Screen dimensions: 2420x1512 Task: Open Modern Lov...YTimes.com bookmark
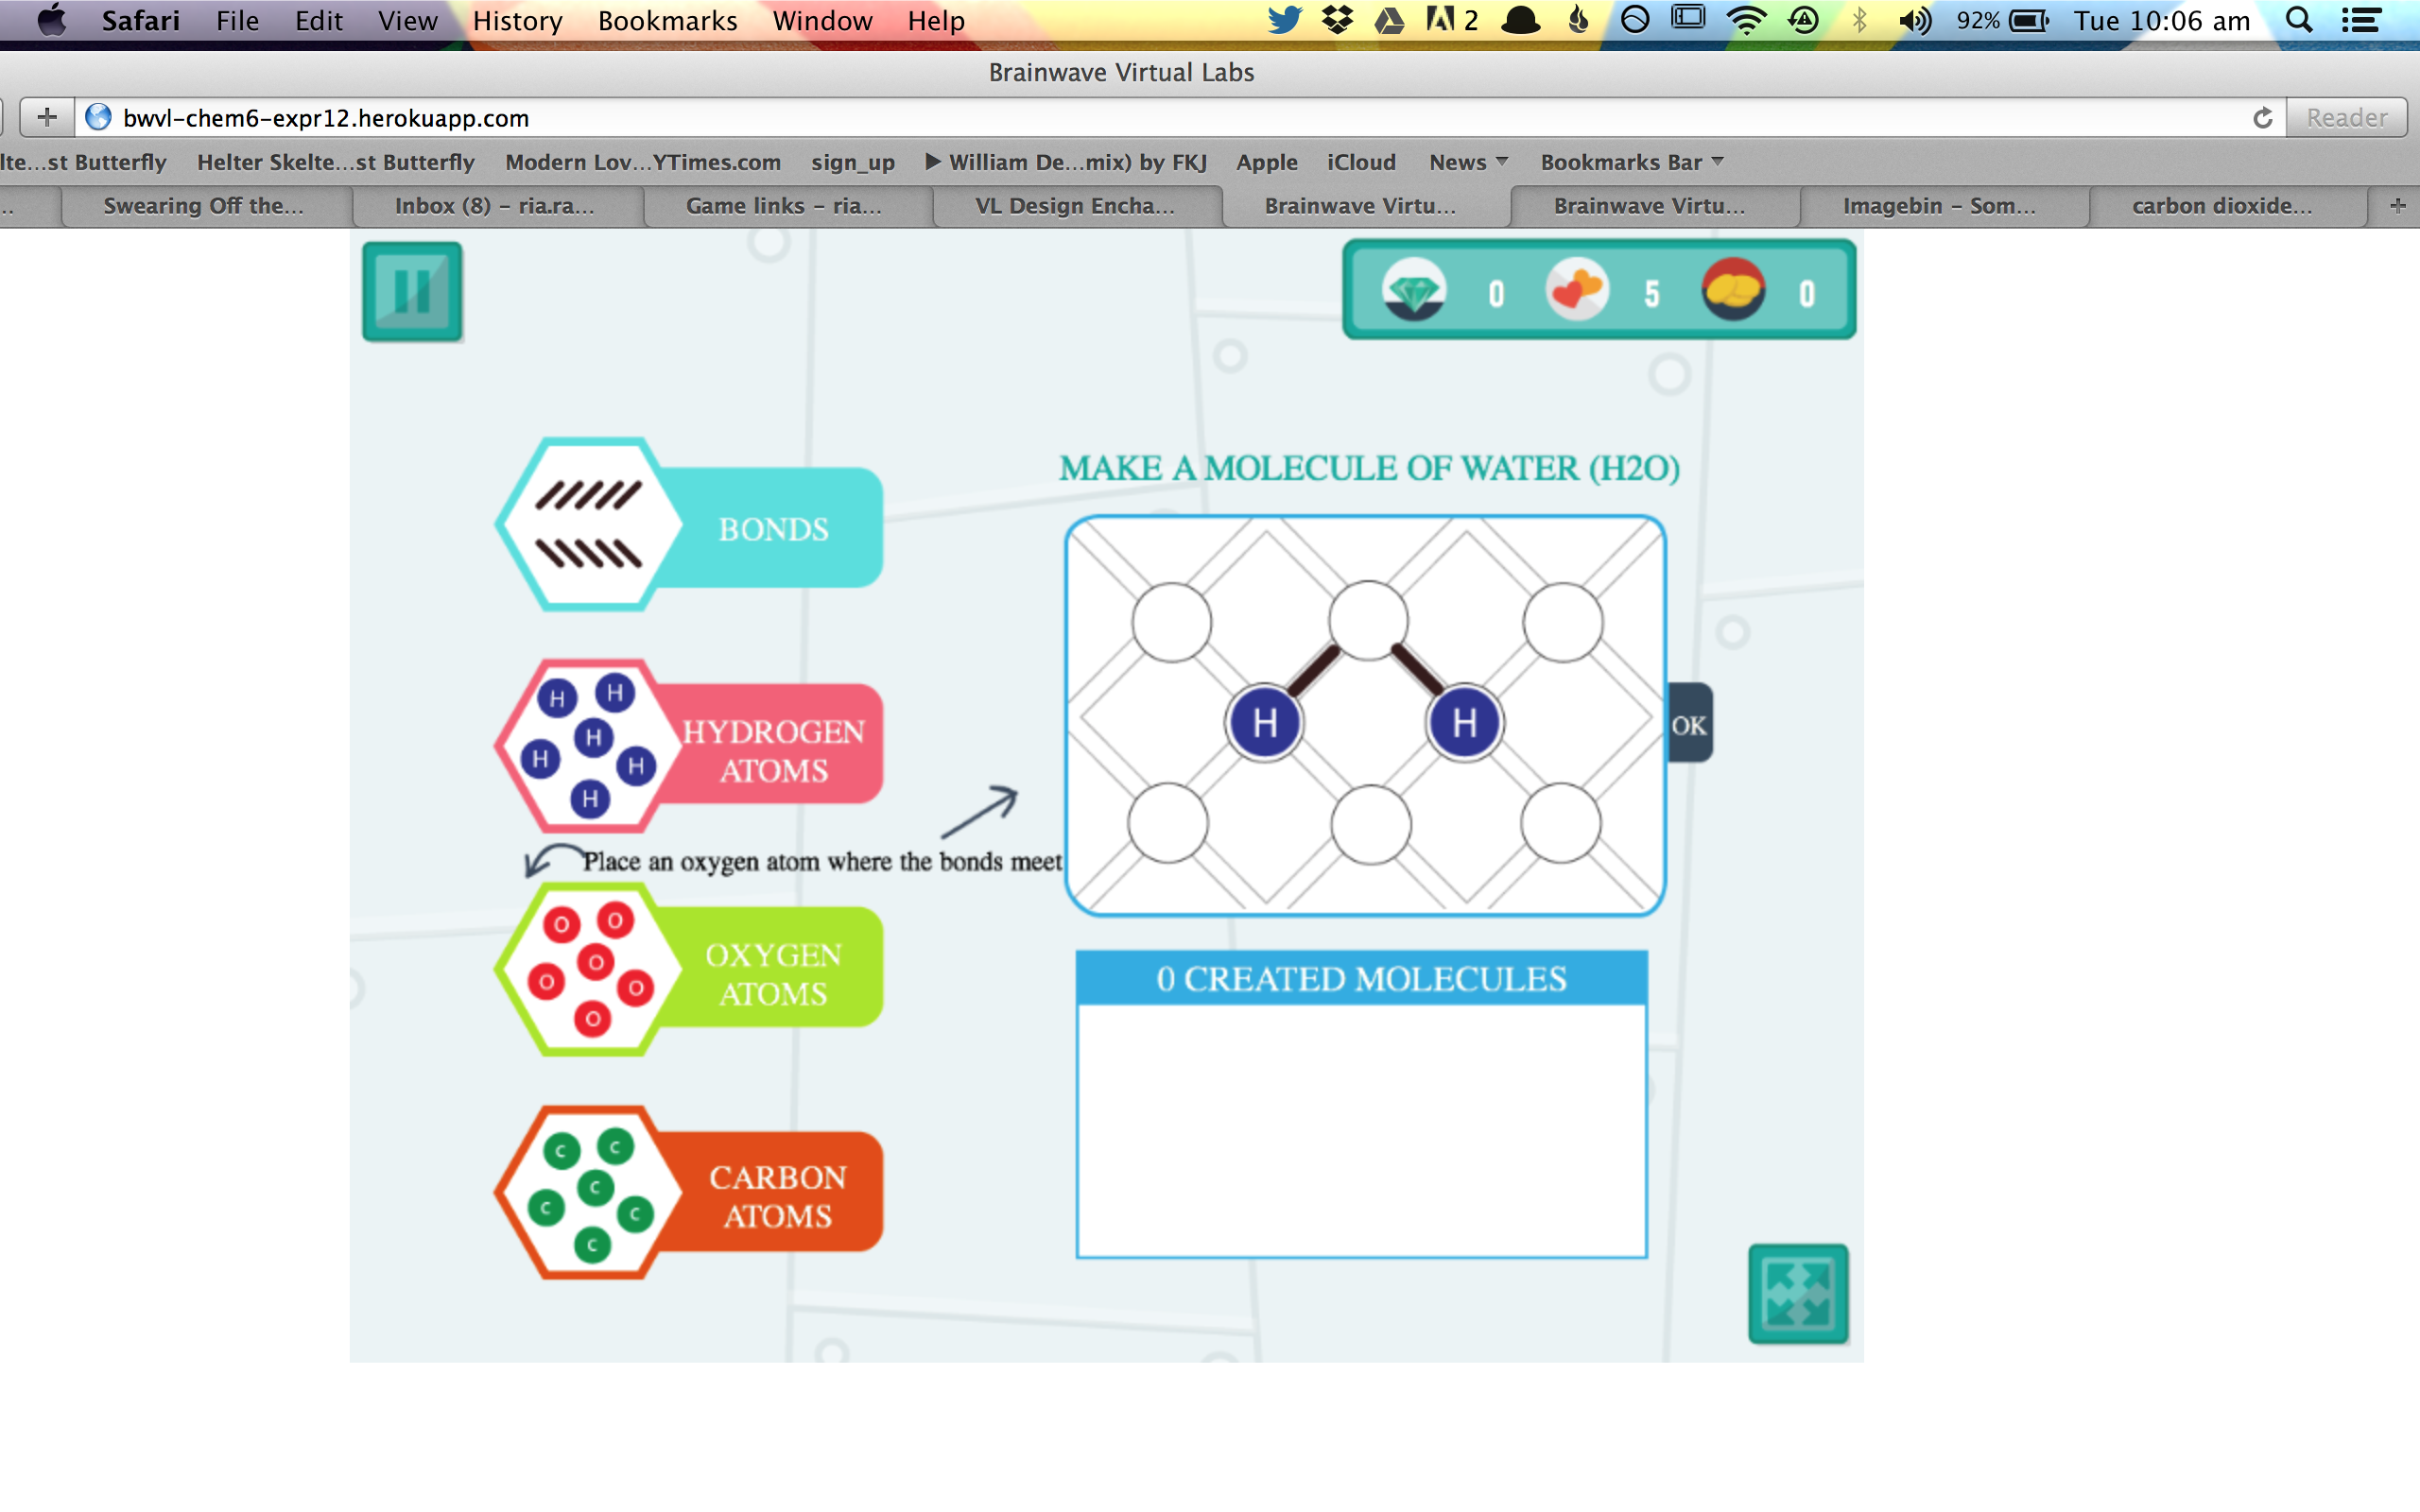coord(643,162)
